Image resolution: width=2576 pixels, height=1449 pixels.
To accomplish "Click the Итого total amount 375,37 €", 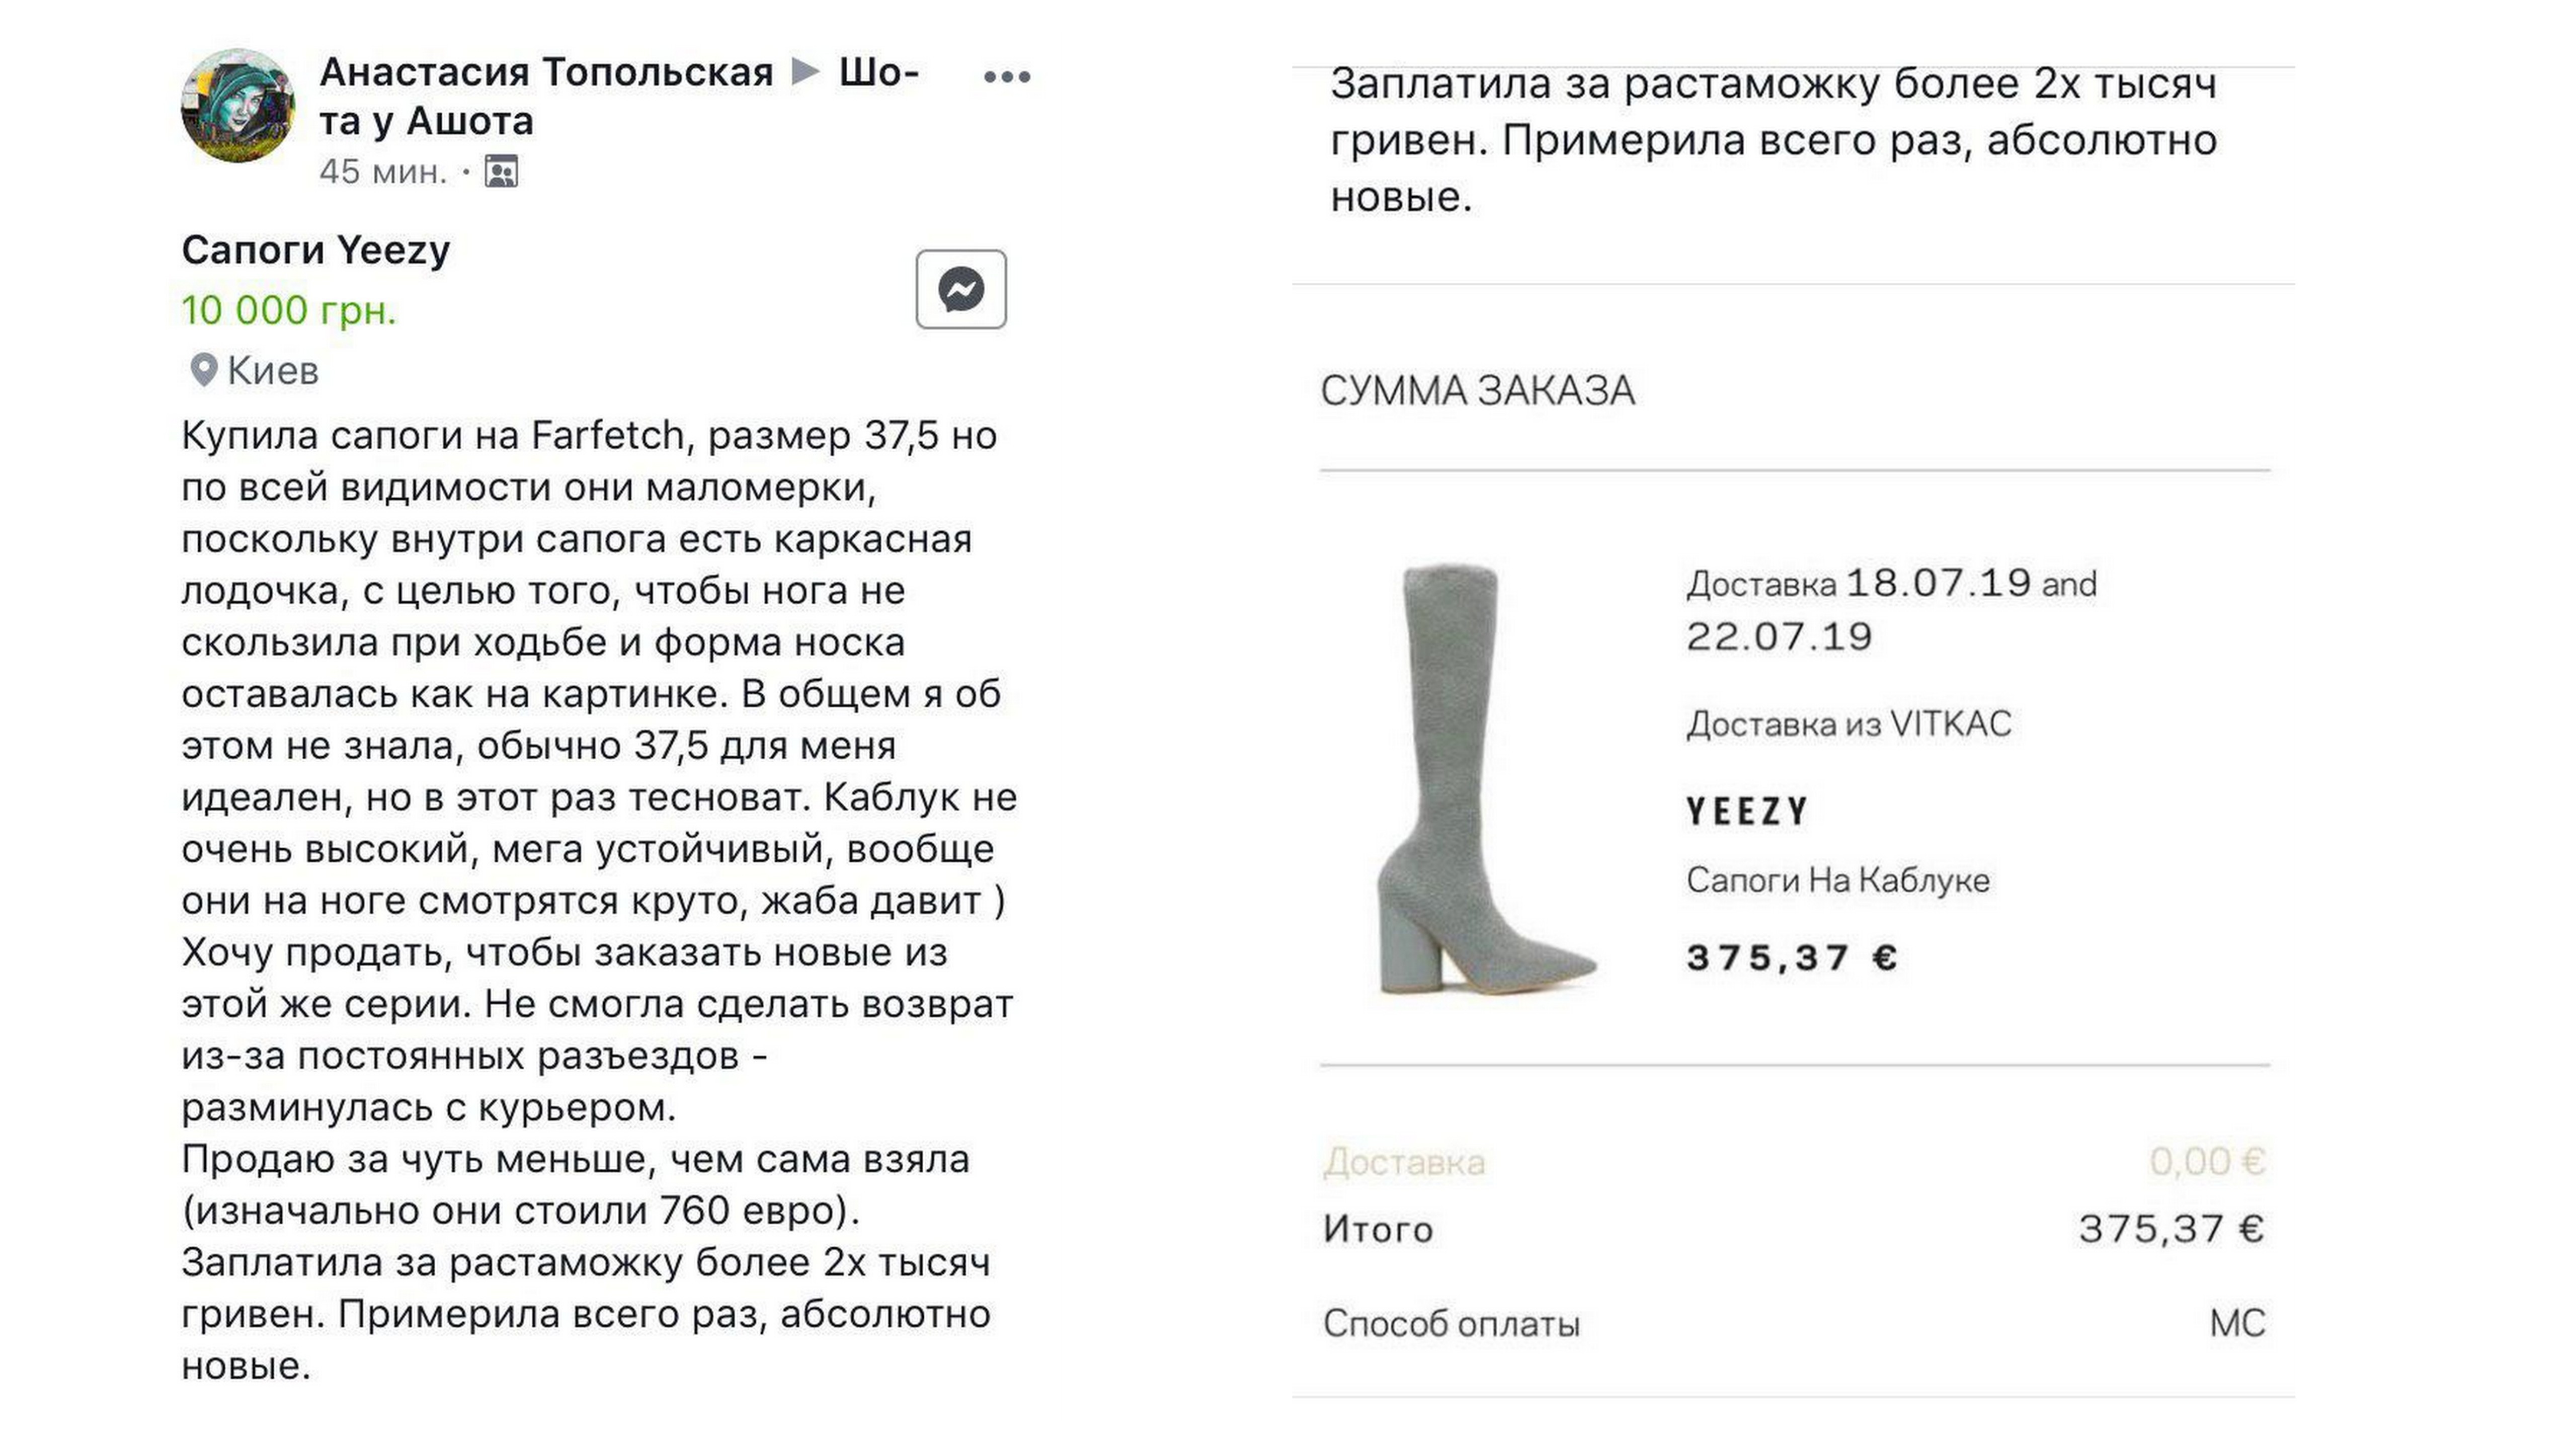I will [2171, 1229].
